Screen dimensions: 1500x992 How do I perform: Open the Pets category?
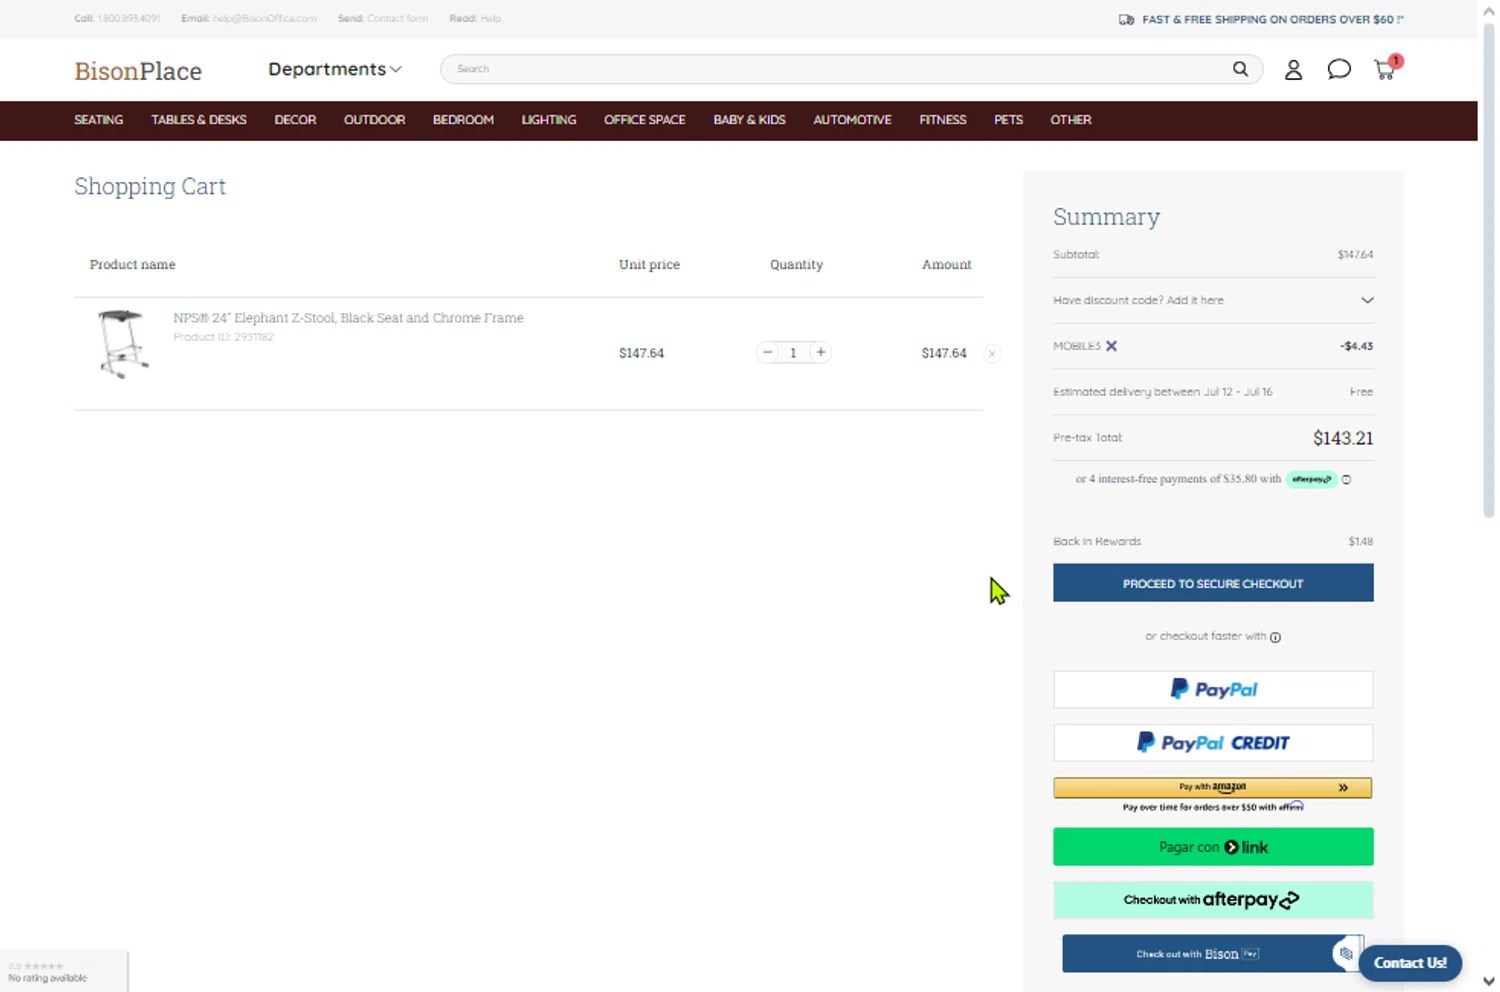click(x=1008, y=120)
